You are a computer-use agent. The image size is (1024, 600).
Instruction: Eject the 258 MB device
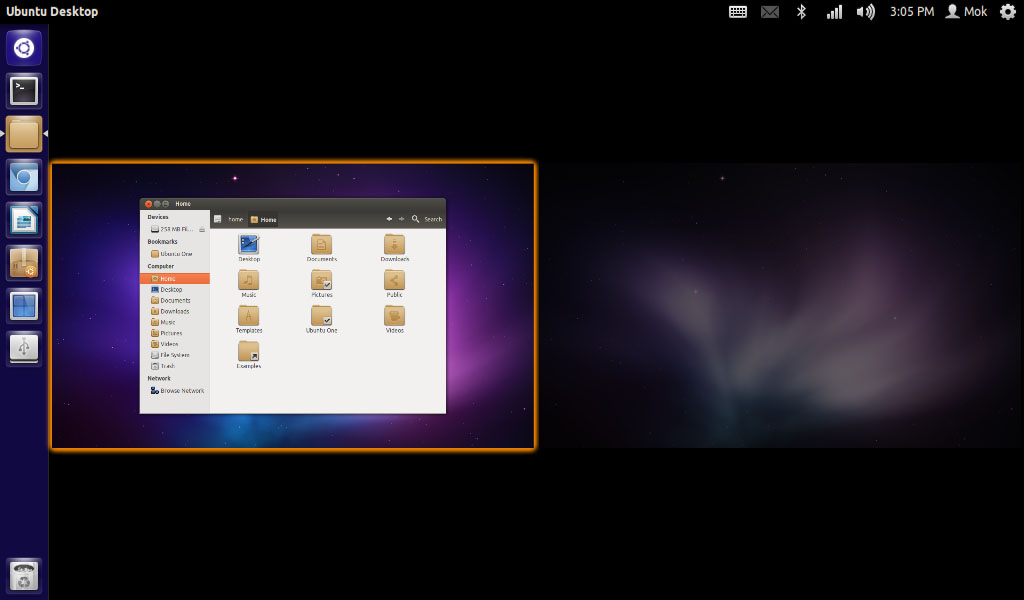(202, 229)
